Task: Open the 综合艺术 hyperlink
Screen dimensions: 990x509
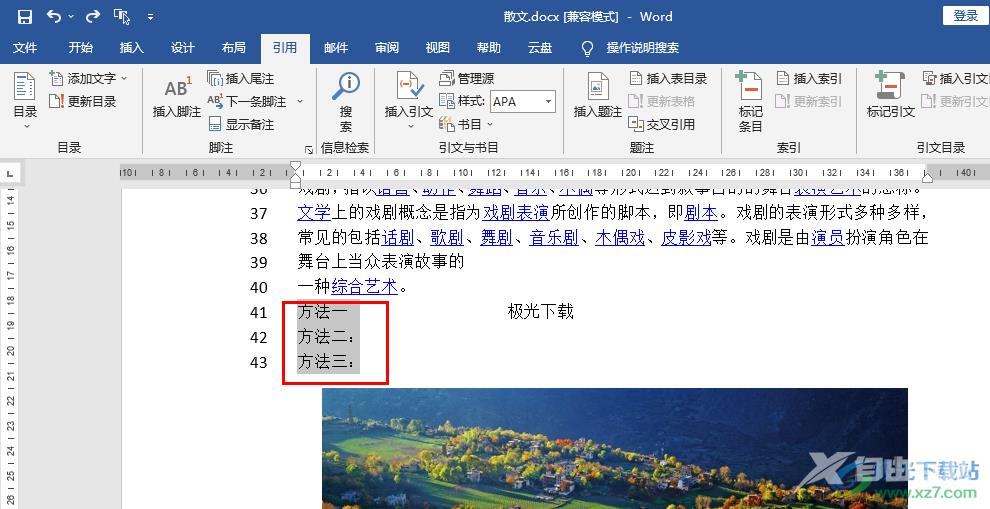Action: click(x=364, y=287)
